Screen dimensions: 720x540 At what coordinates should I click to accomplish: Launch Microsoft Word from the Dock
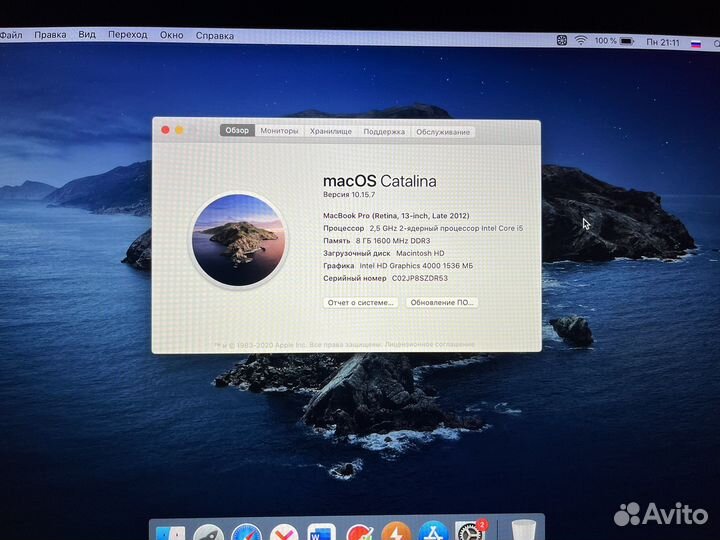(x=321, y=533)
